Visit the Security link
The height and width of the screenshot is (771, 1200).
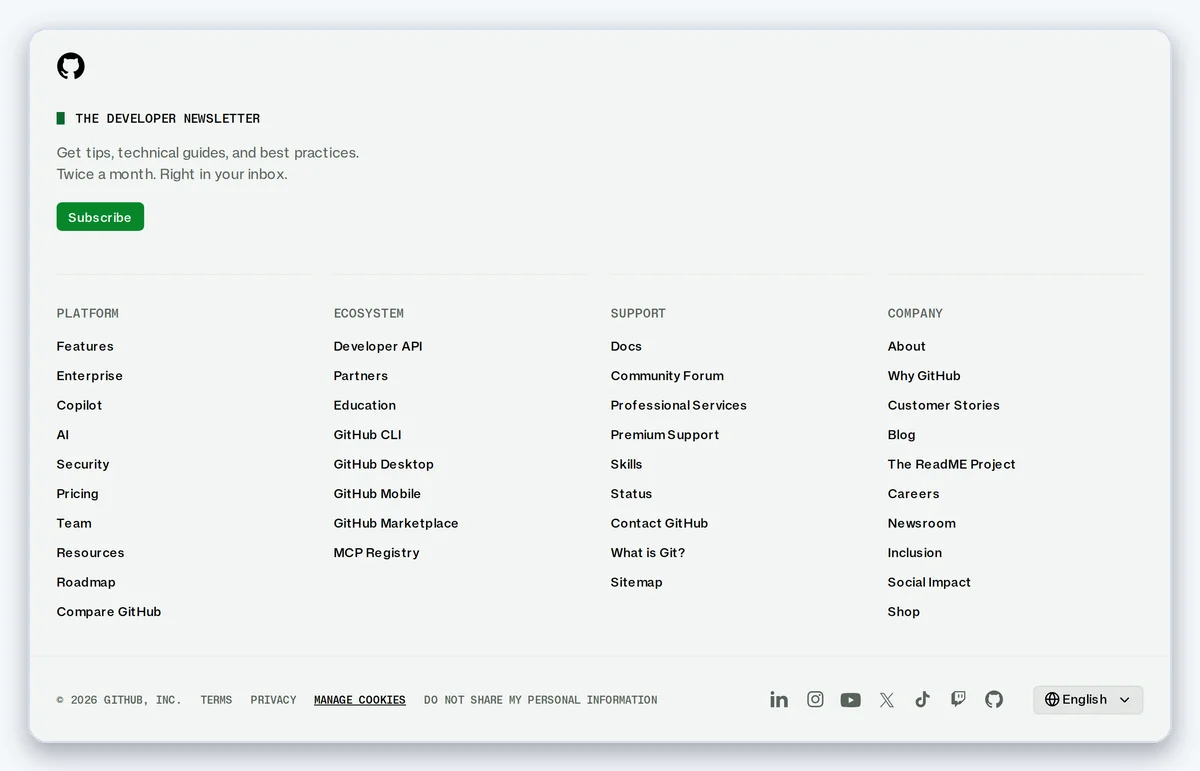pos(83,464)
